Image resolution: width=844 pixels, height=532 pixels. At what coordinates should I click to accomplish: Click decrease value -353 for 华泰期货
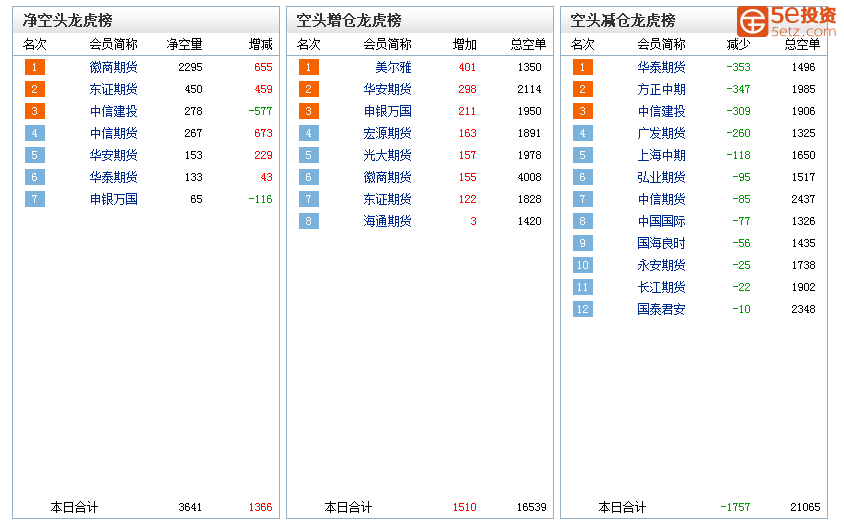tap(738, 67)
